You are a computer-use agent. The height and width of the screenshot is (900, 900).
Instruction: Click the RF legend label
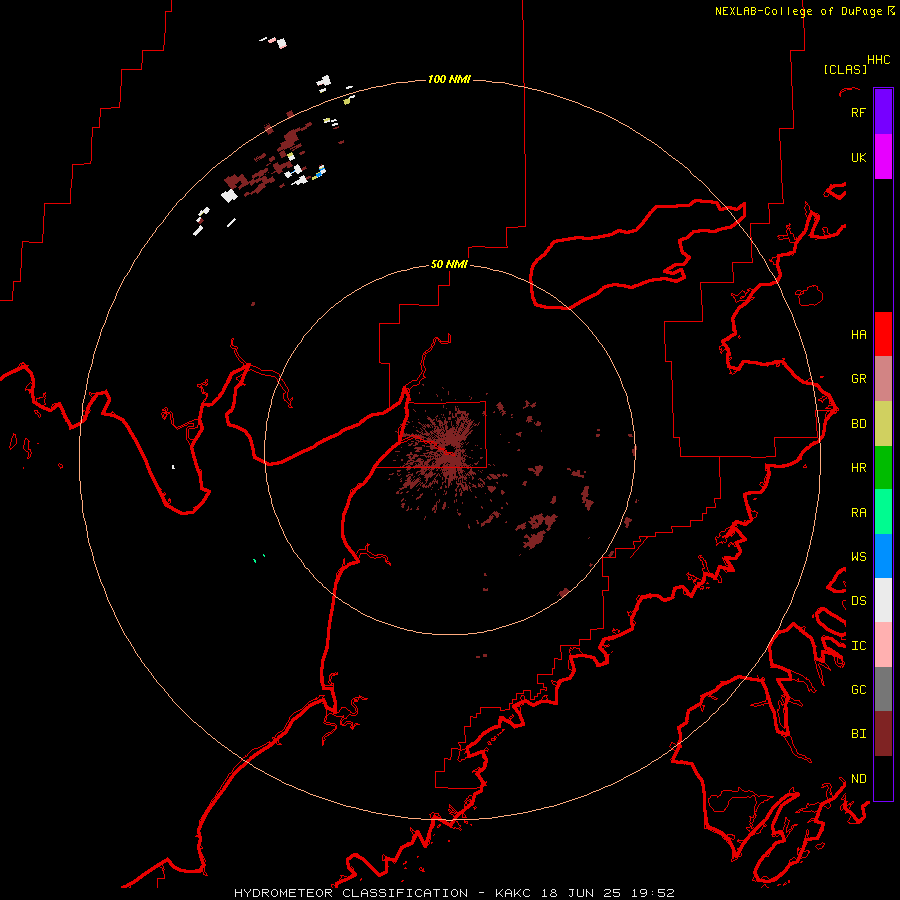pos(858,112)
